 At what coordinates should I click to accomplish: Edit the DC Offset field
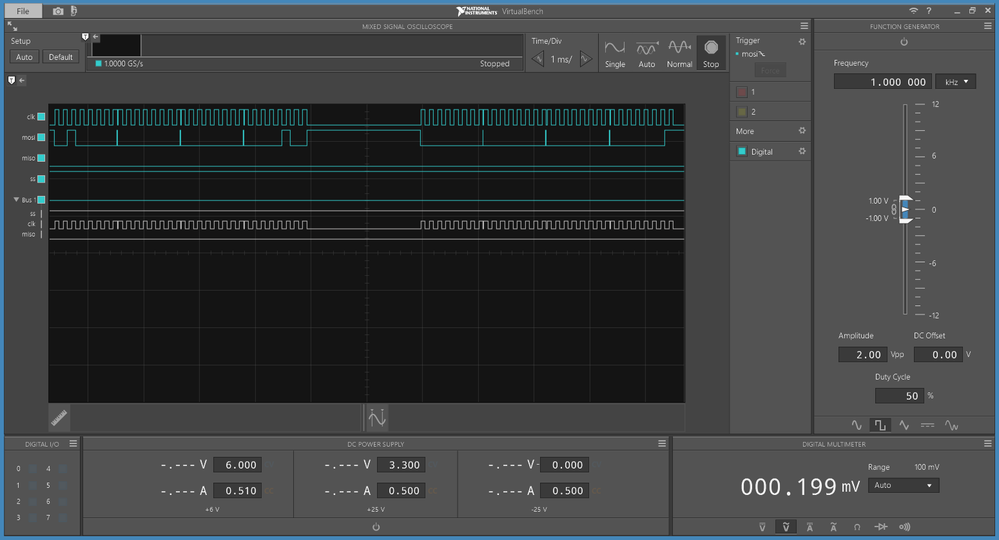[x=938, y=355]
